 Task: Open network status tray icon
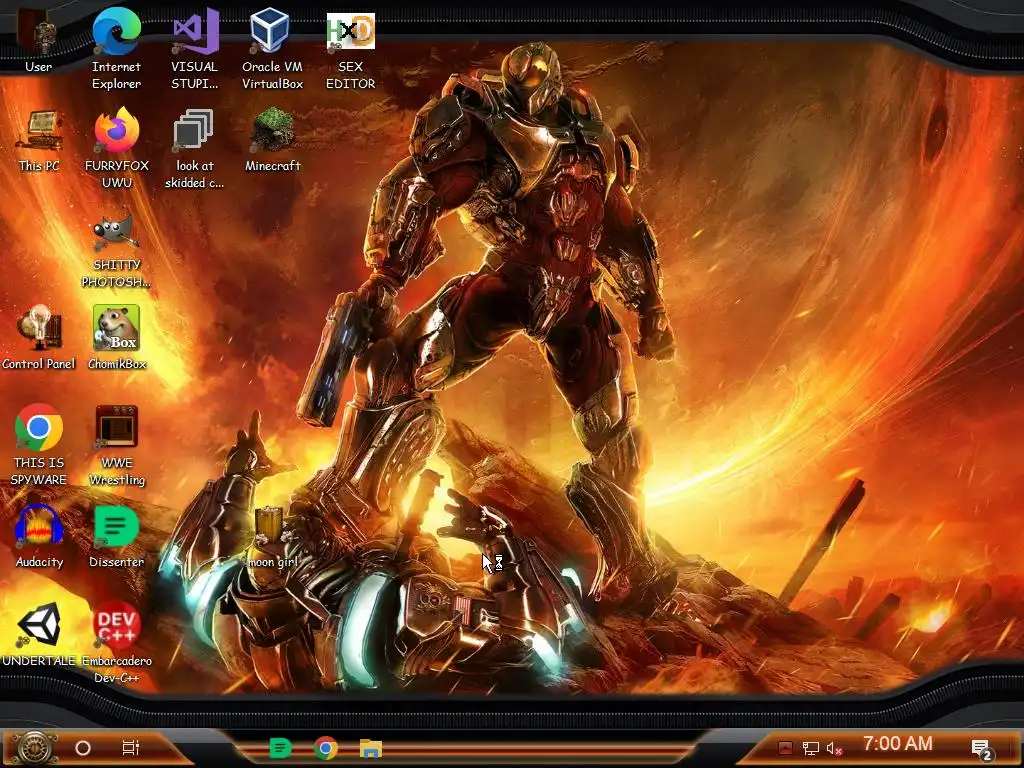pos(810,748)
